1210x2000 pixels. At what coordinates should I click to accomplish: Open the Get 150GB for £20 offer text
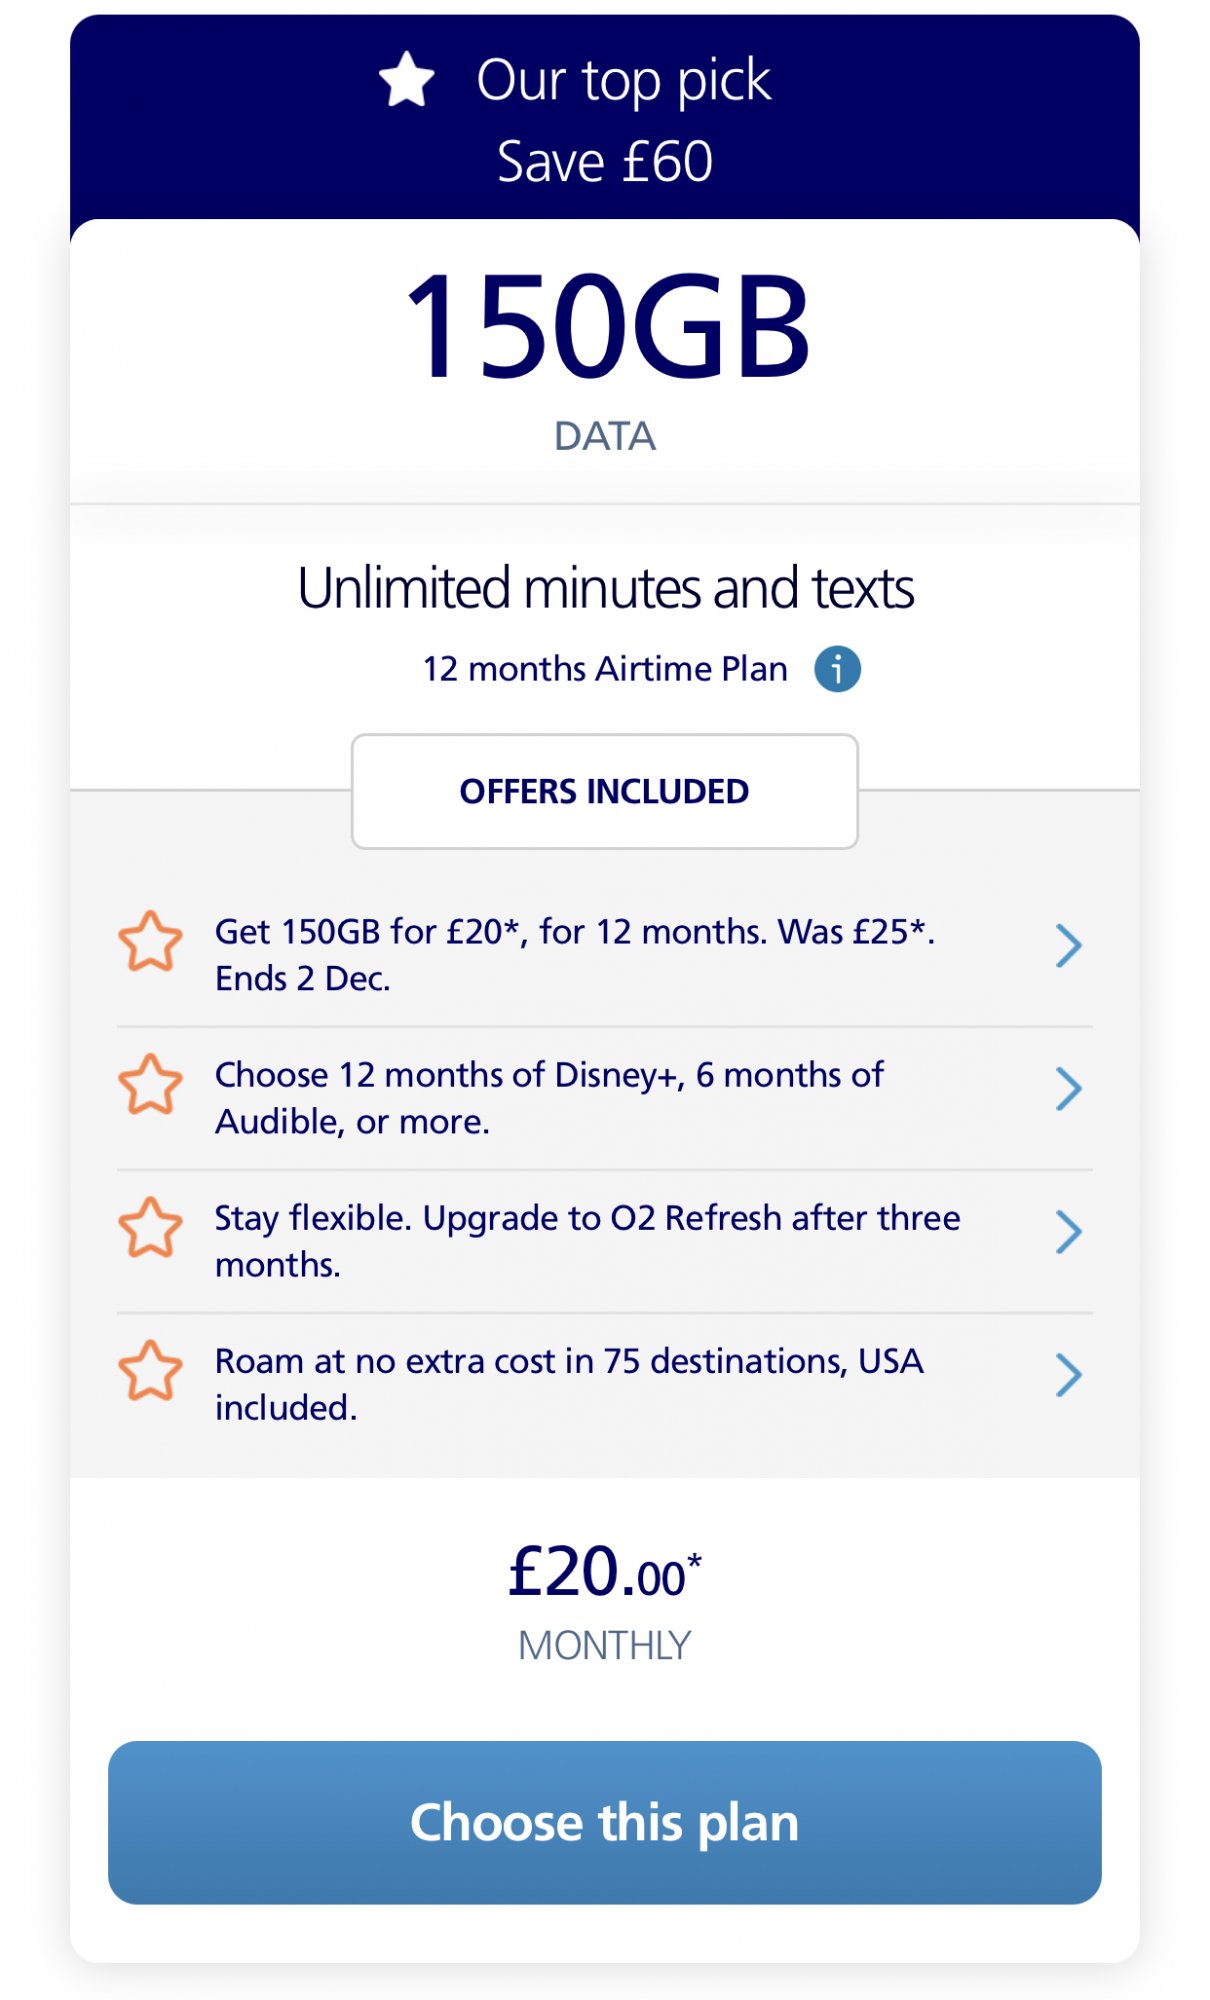pyautogui.click(x=574, y=954)
